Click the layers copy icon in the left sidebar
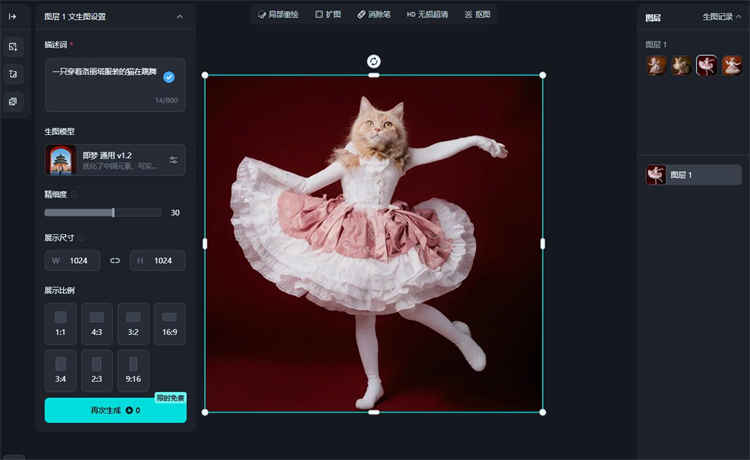 pyautogui.click(x=13, y=101)
